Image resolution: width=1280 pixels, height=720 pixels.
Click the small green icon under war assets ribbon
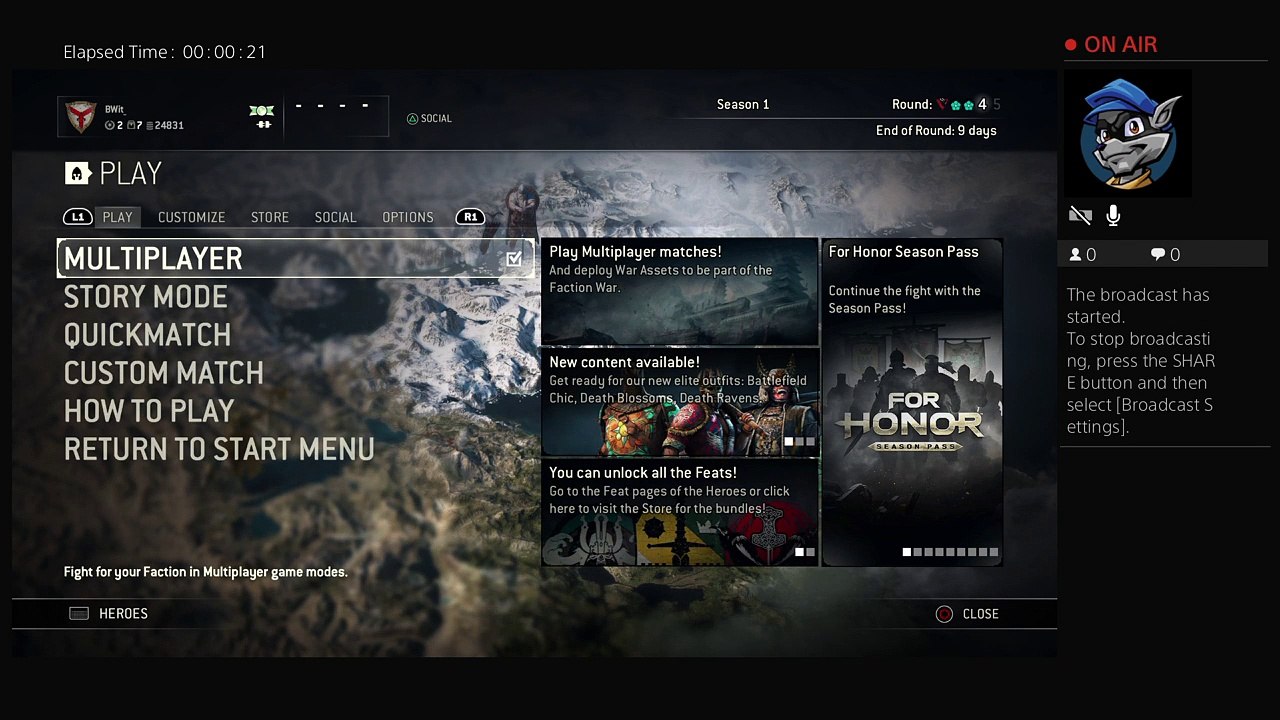click(x=264, y=124)
